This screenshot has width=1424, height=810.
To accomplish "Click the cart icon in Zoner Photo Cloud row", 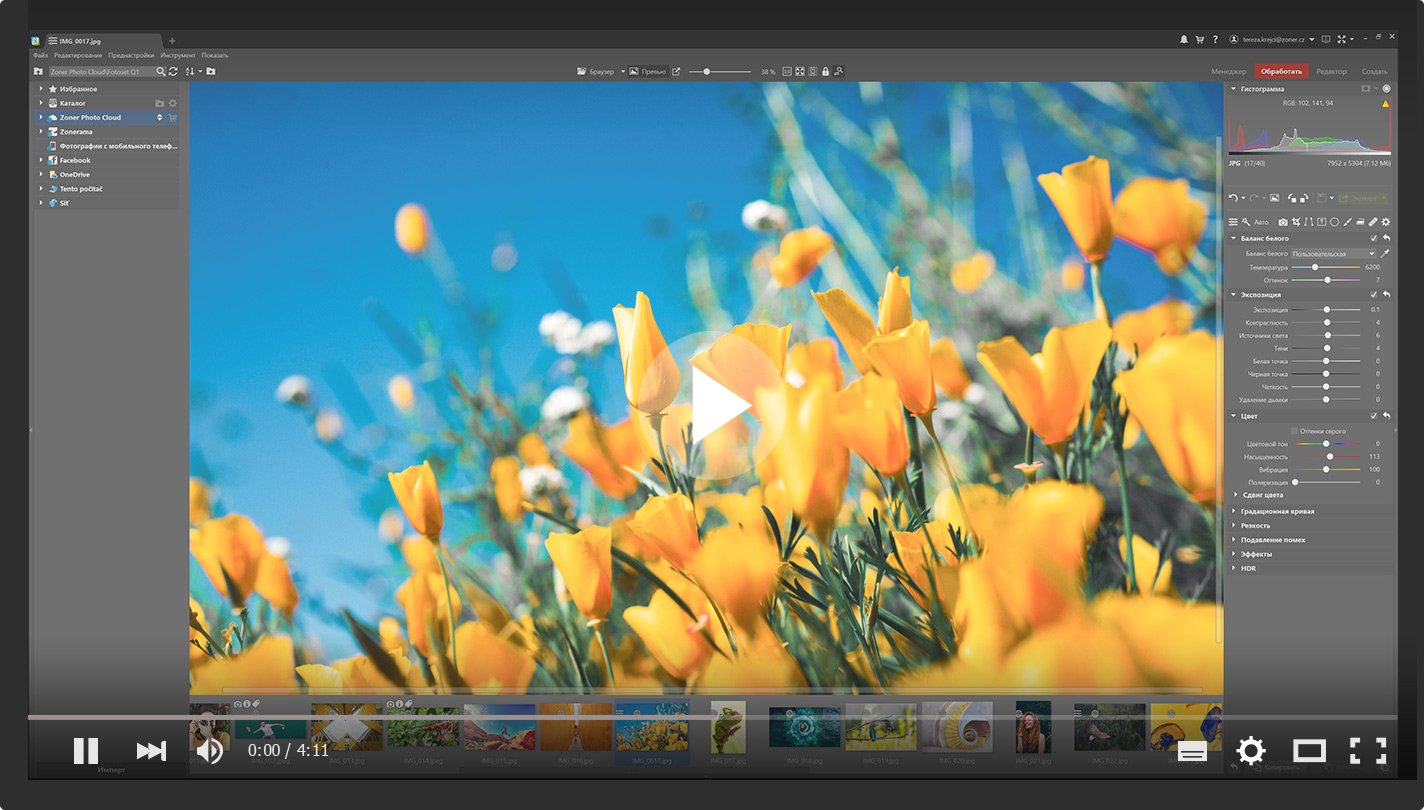I will (x=172, y=118).
